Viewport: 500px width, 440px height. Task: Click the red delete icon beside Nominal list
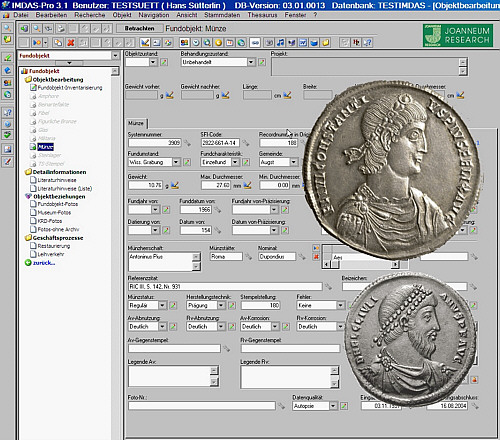pyautogui.click(x=316, y=257)
